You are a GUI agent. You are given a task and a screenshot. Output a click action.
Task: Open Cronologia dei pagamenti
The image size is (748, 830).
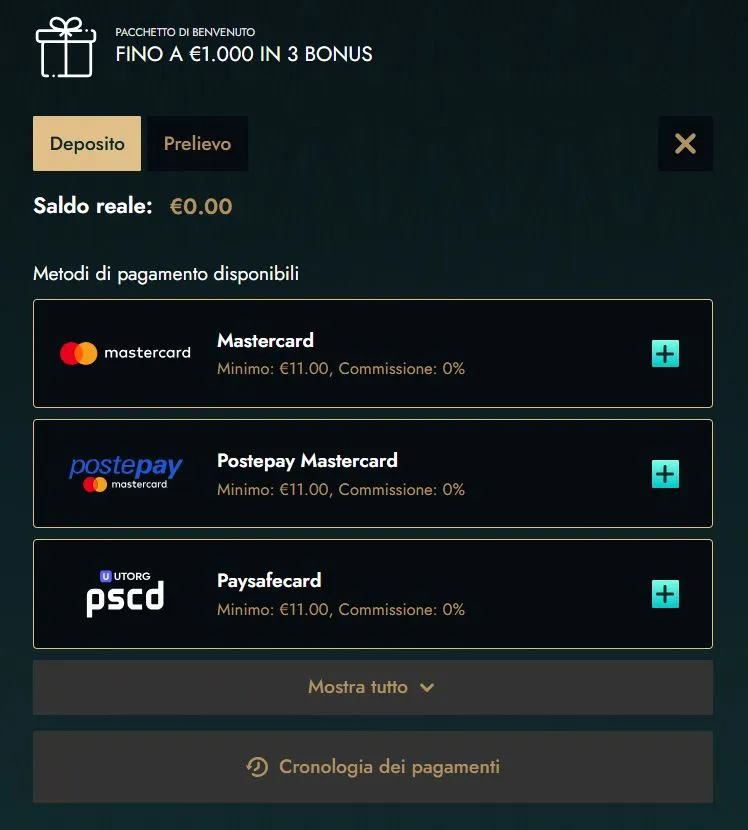coord(389,767)
